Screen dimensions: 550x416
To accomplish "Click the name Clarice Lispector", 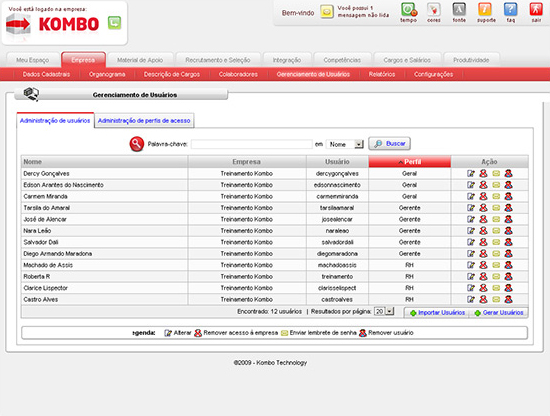I will pyautogui.click(x=46, y=288).
